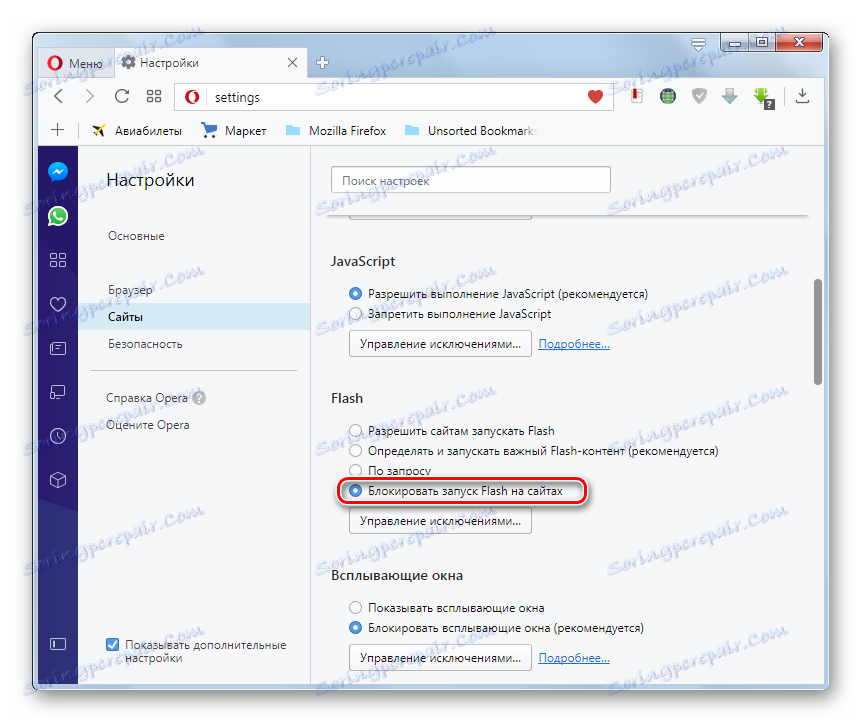The height and width of the screenshot is (723, 862).
Task: Select the 'Безопасность' settings section
Action: pyautogui.click(x=144, y=343)
